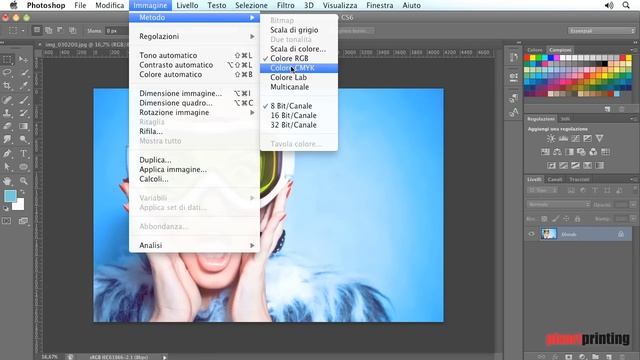Open the layer filter type dropdown
This screenshot has height=360, width=640.
coord(542,191)
